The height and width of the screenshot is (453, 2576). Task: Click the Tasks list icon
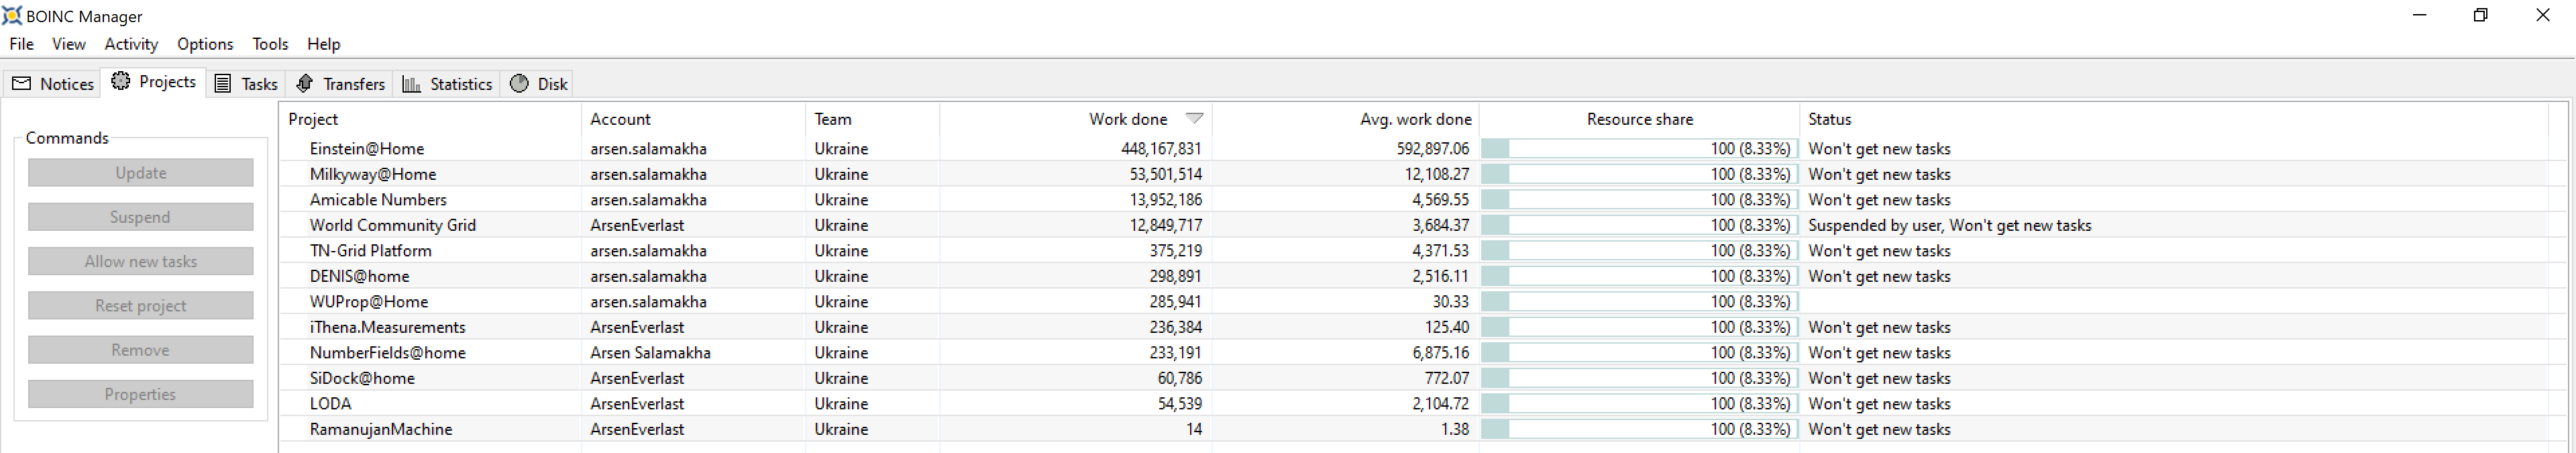223,84
